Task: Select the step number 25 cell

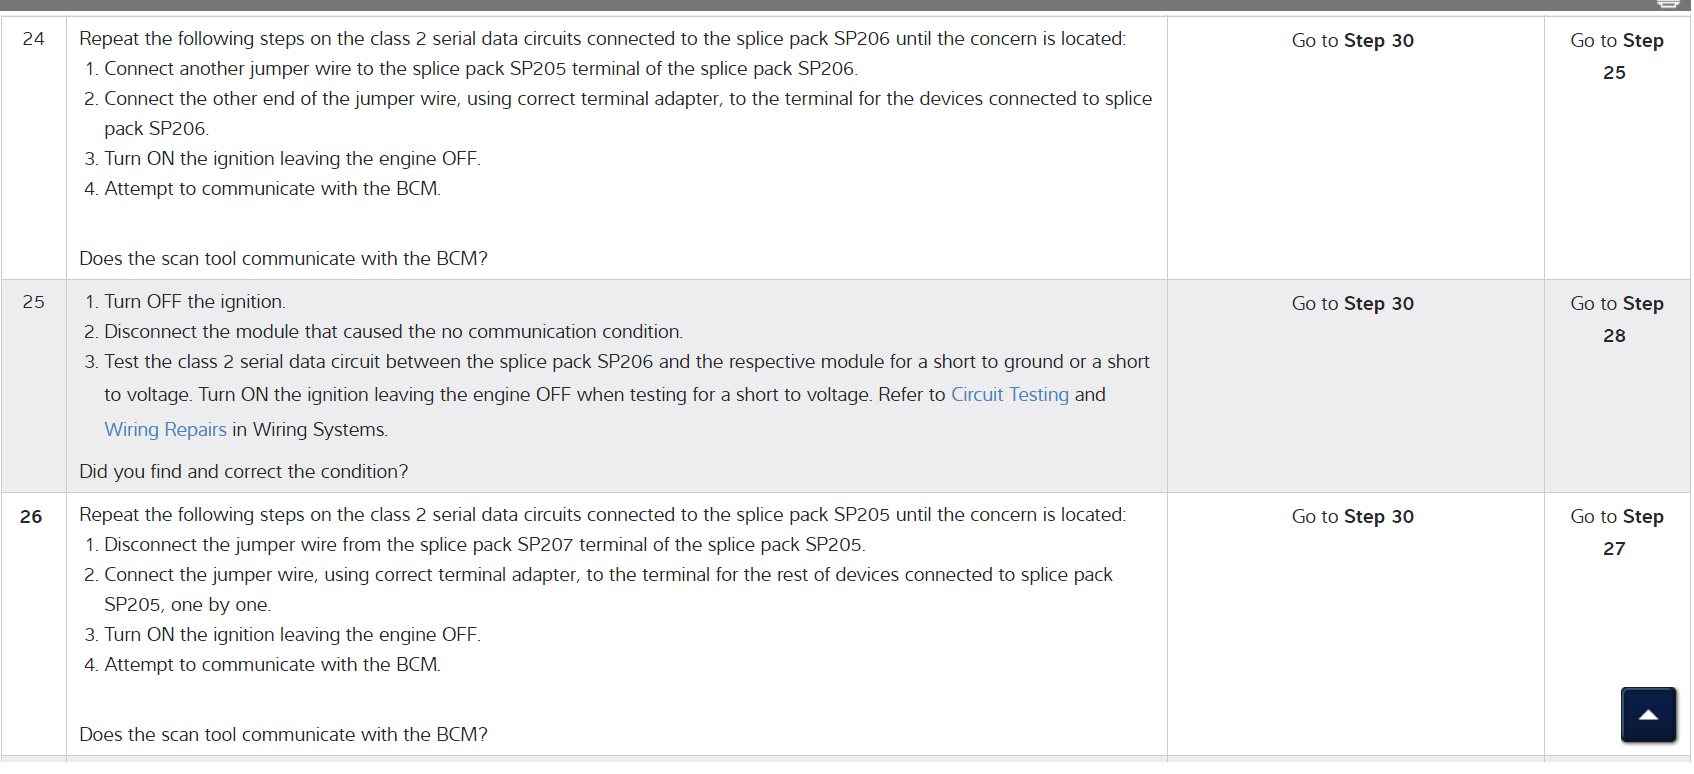Action: [33, 302]
